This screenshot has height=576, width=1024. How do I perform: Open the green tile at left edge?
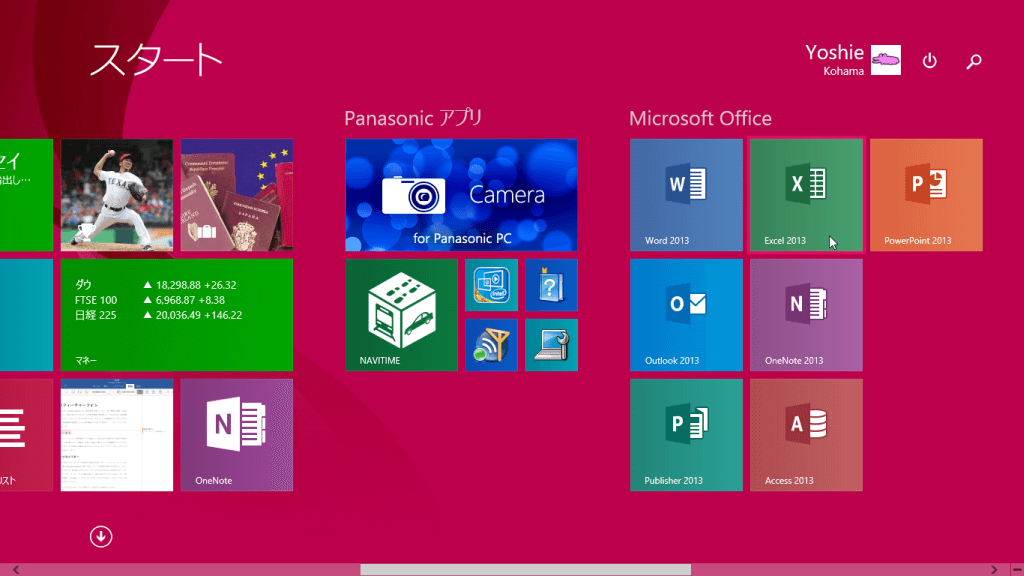point(26,195)
